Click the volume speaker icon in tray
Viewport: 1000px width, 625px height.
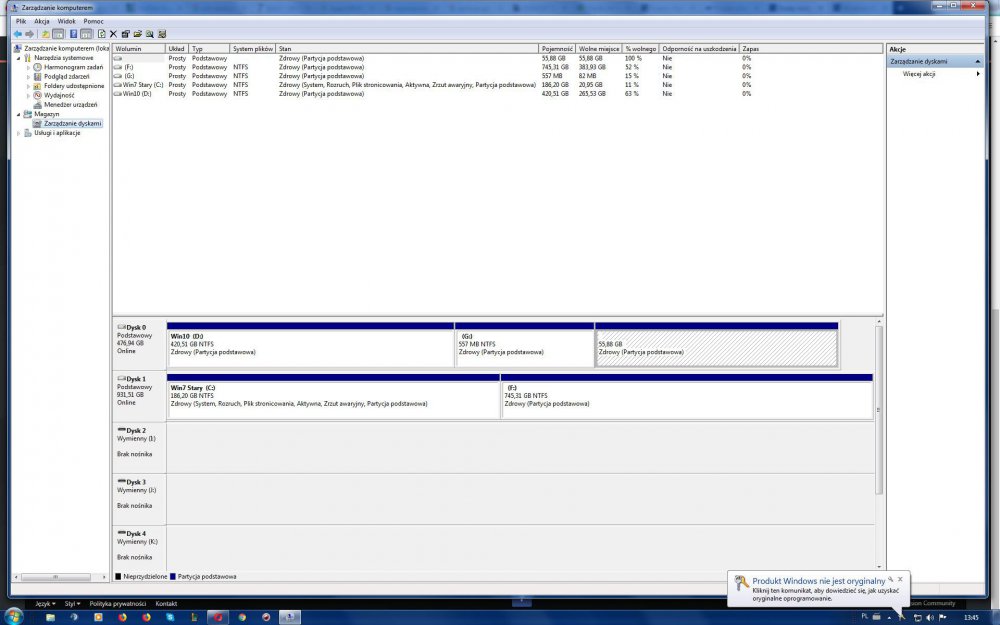(932, 617)
